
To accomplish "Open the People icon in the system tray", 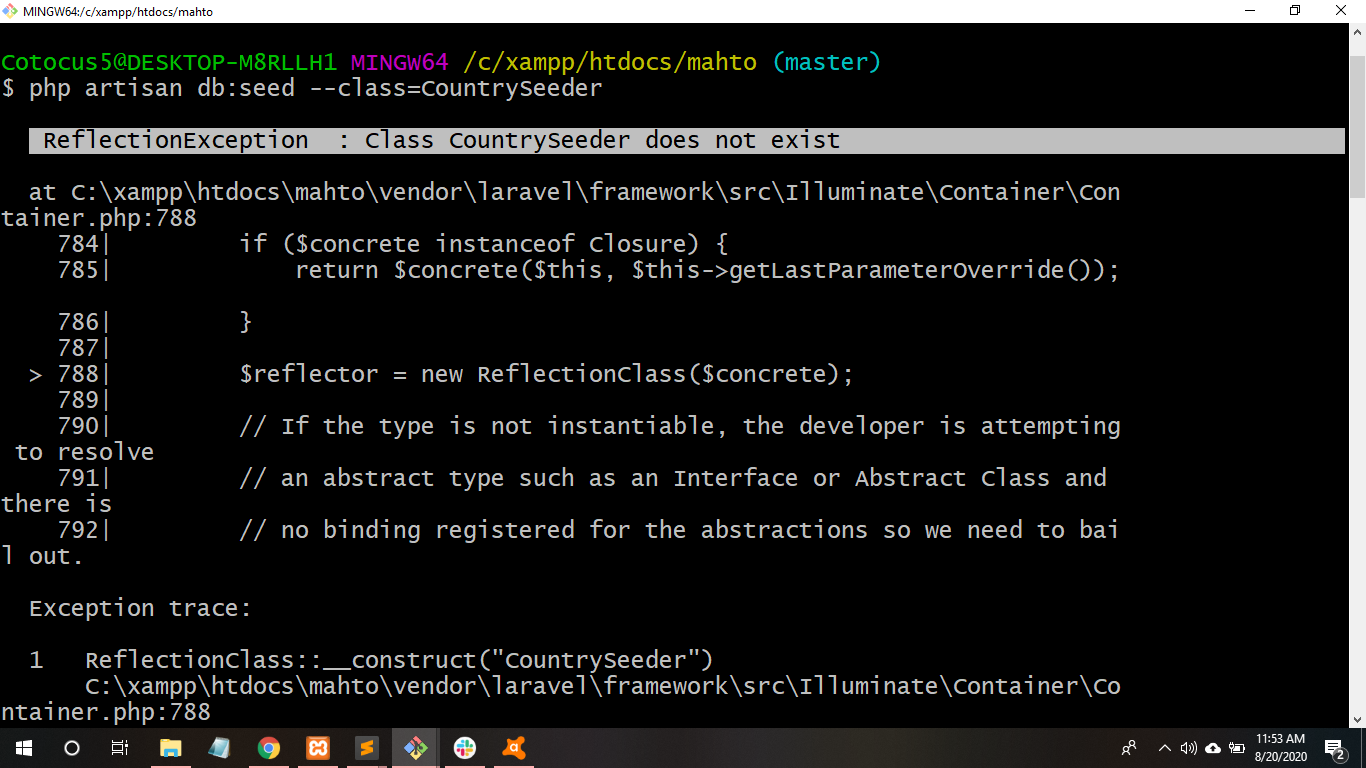I will [x=1129, y=748].
